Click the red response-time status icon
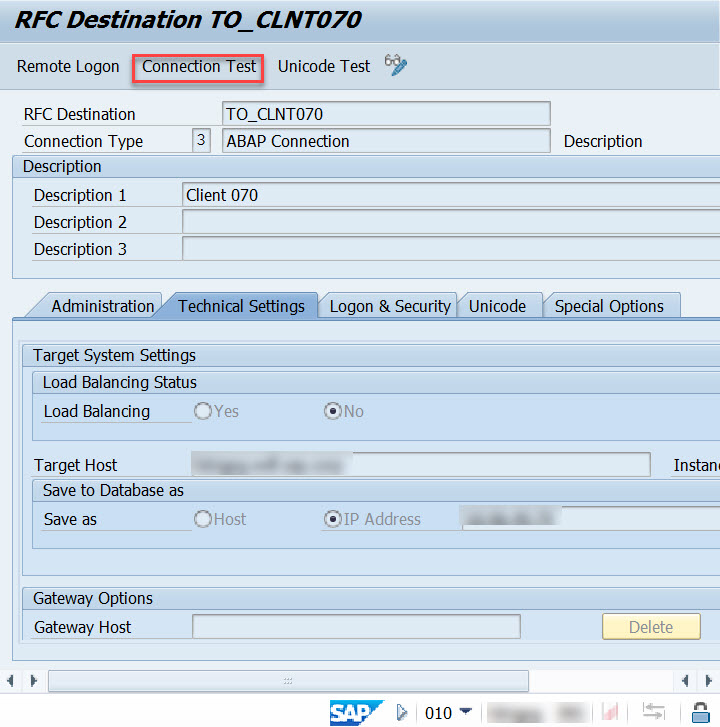 coord(610,712)
